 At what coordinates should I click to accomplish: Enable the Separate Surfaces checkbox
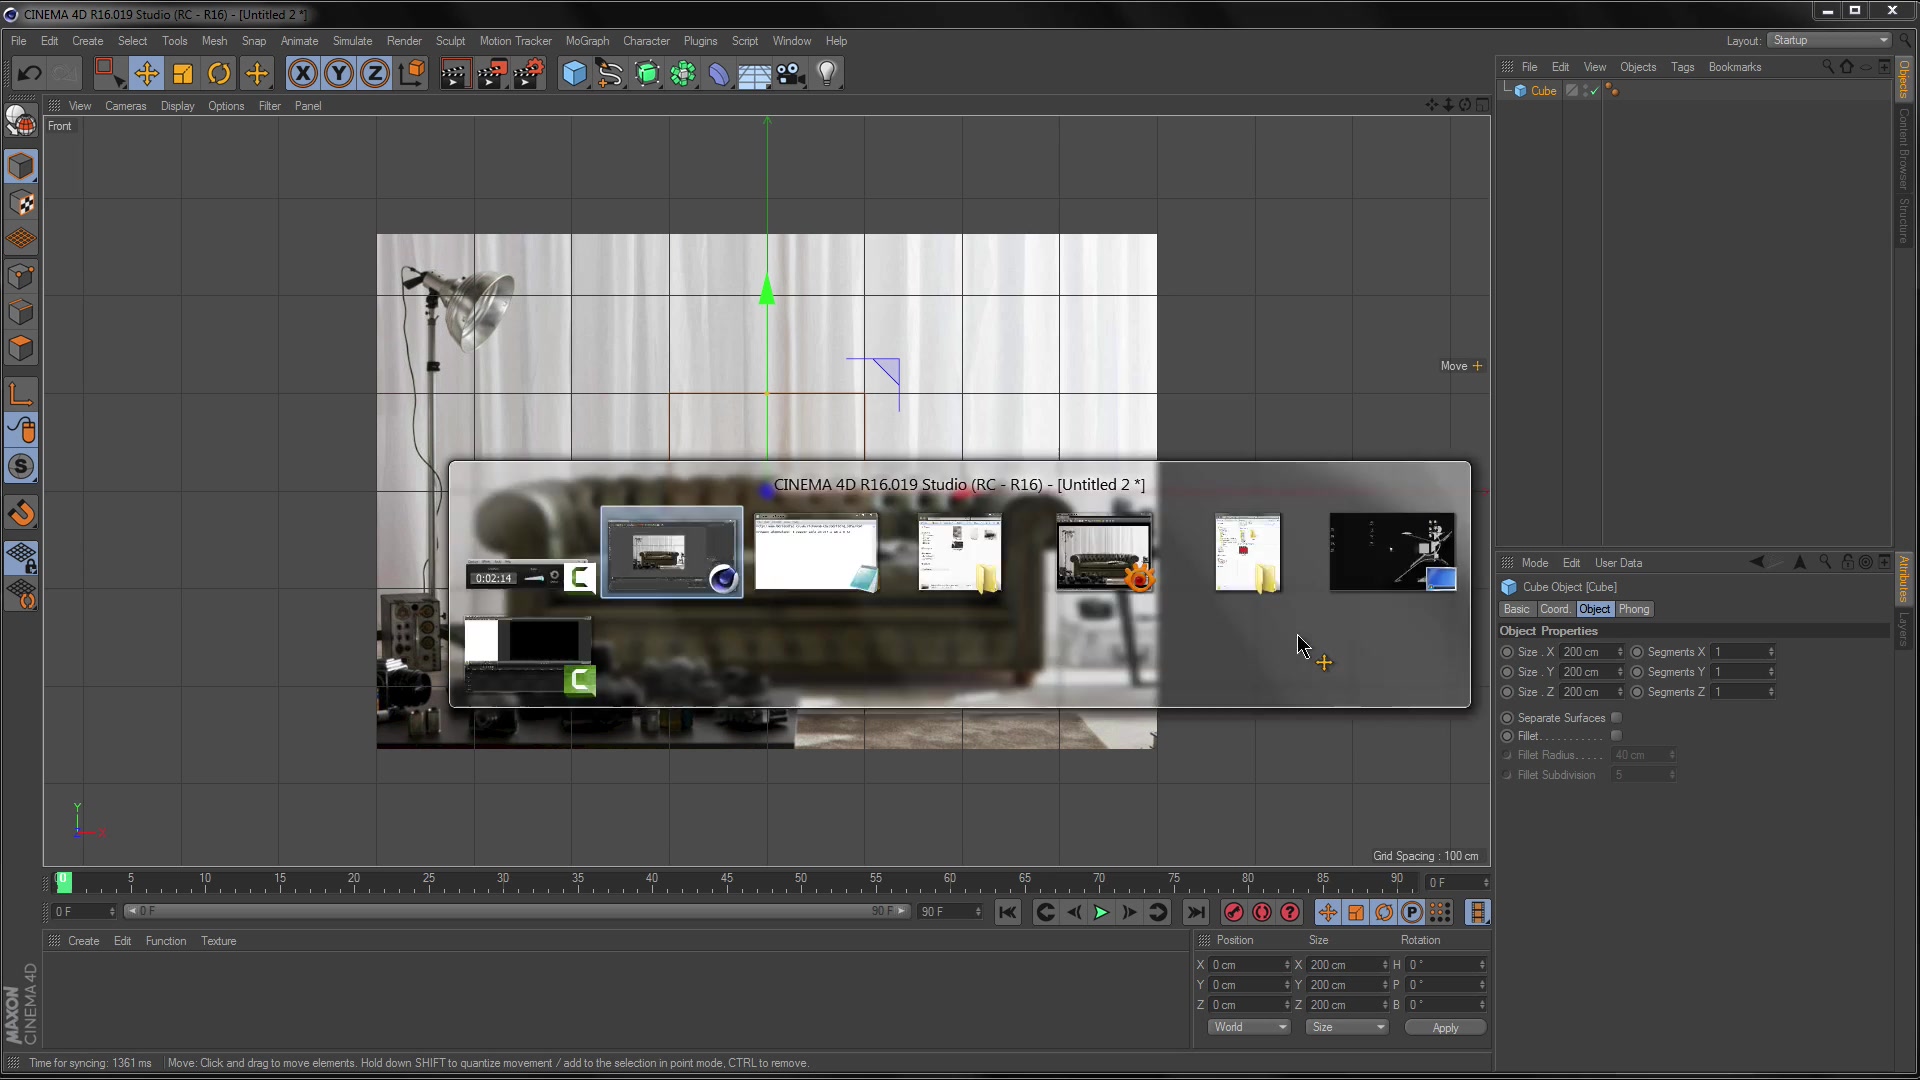coord(1617,717)
